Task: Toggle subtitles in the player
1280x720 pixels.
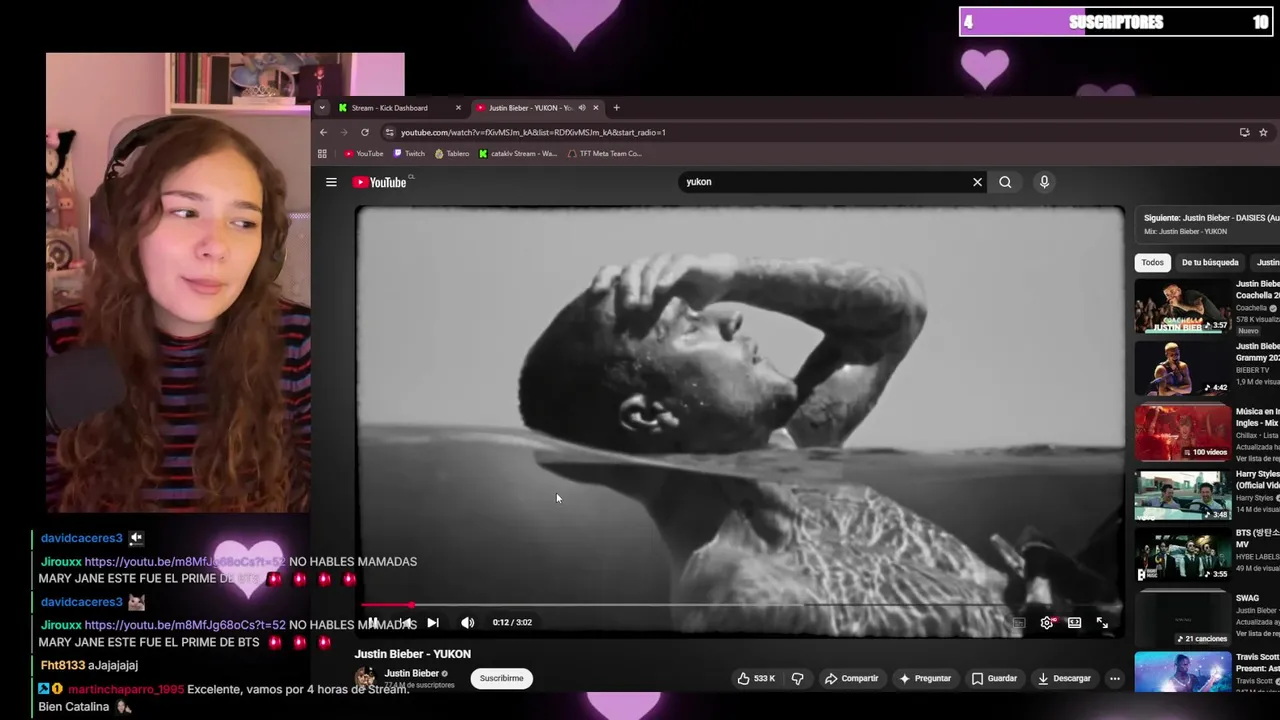Action: tap(1019, 623)
